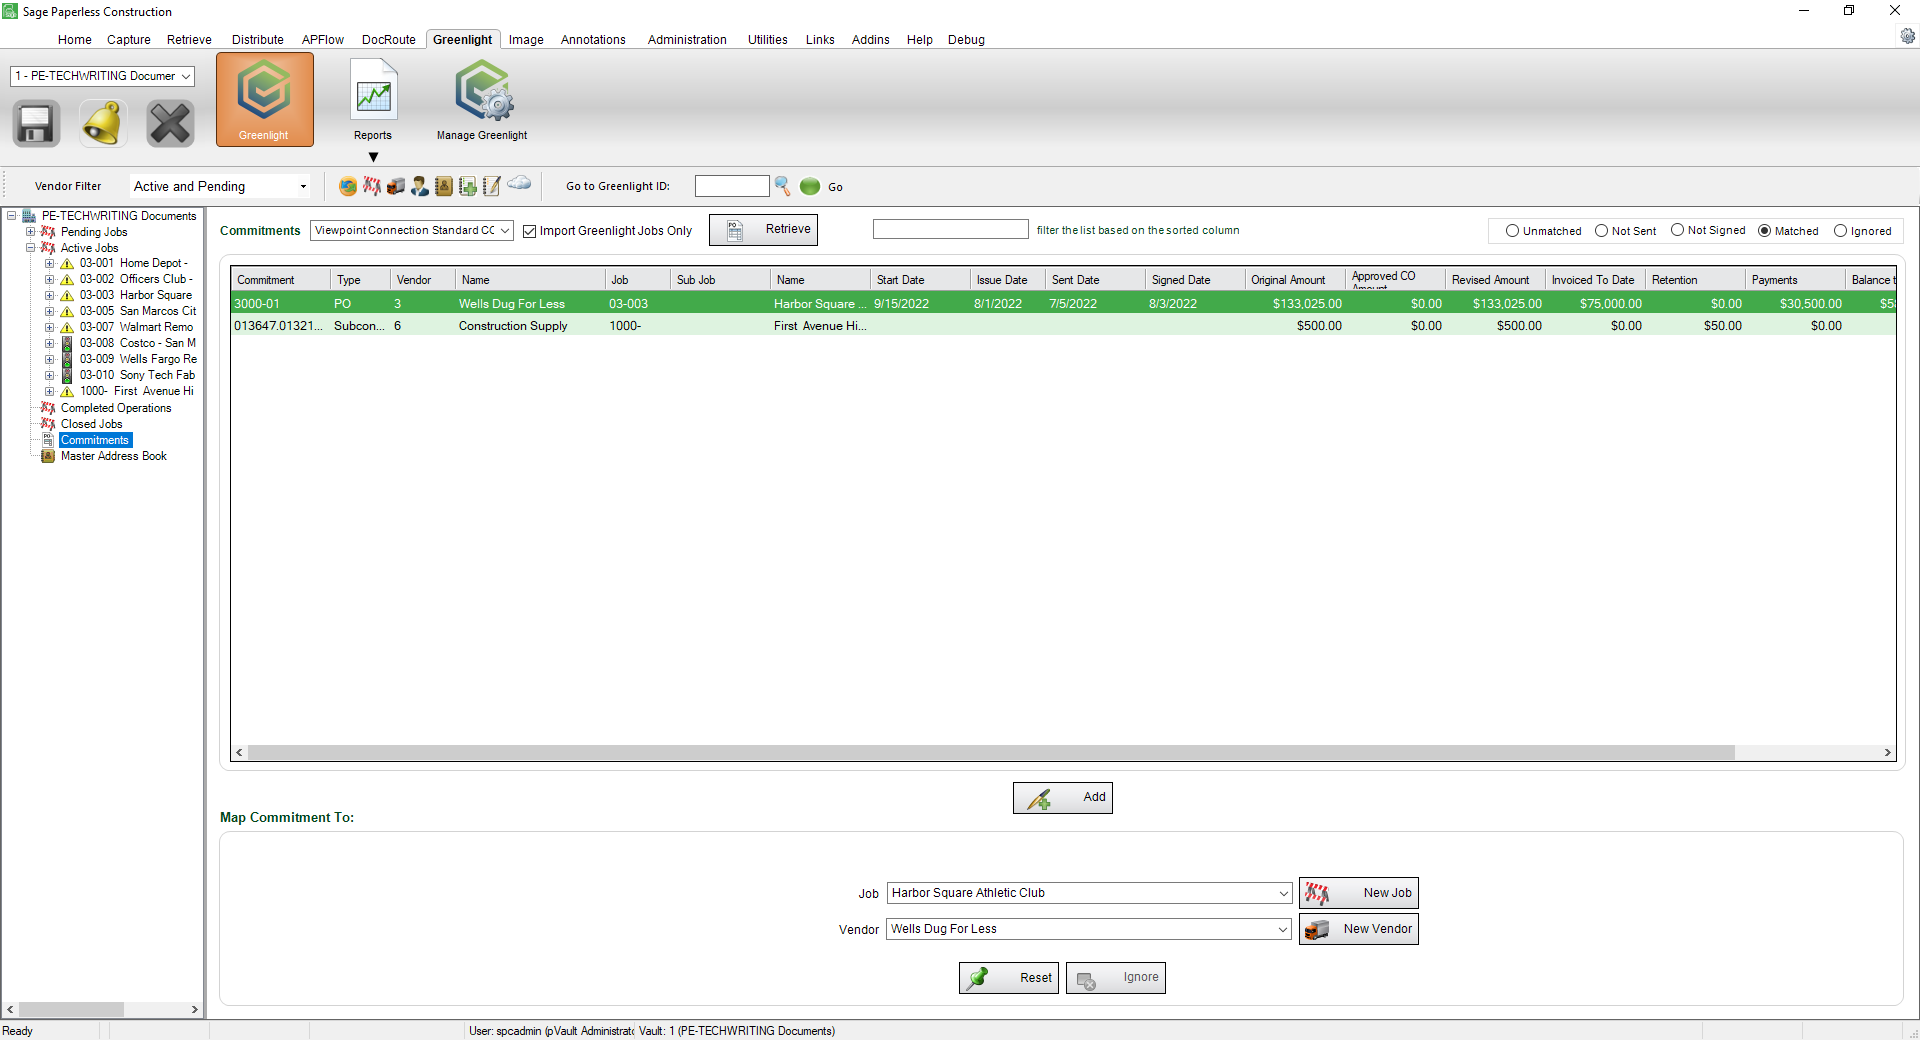Open the Vendor Filter Active and Pending dropdown
The height and width of the screenshot is (1040, 1920).
(220, 186)
